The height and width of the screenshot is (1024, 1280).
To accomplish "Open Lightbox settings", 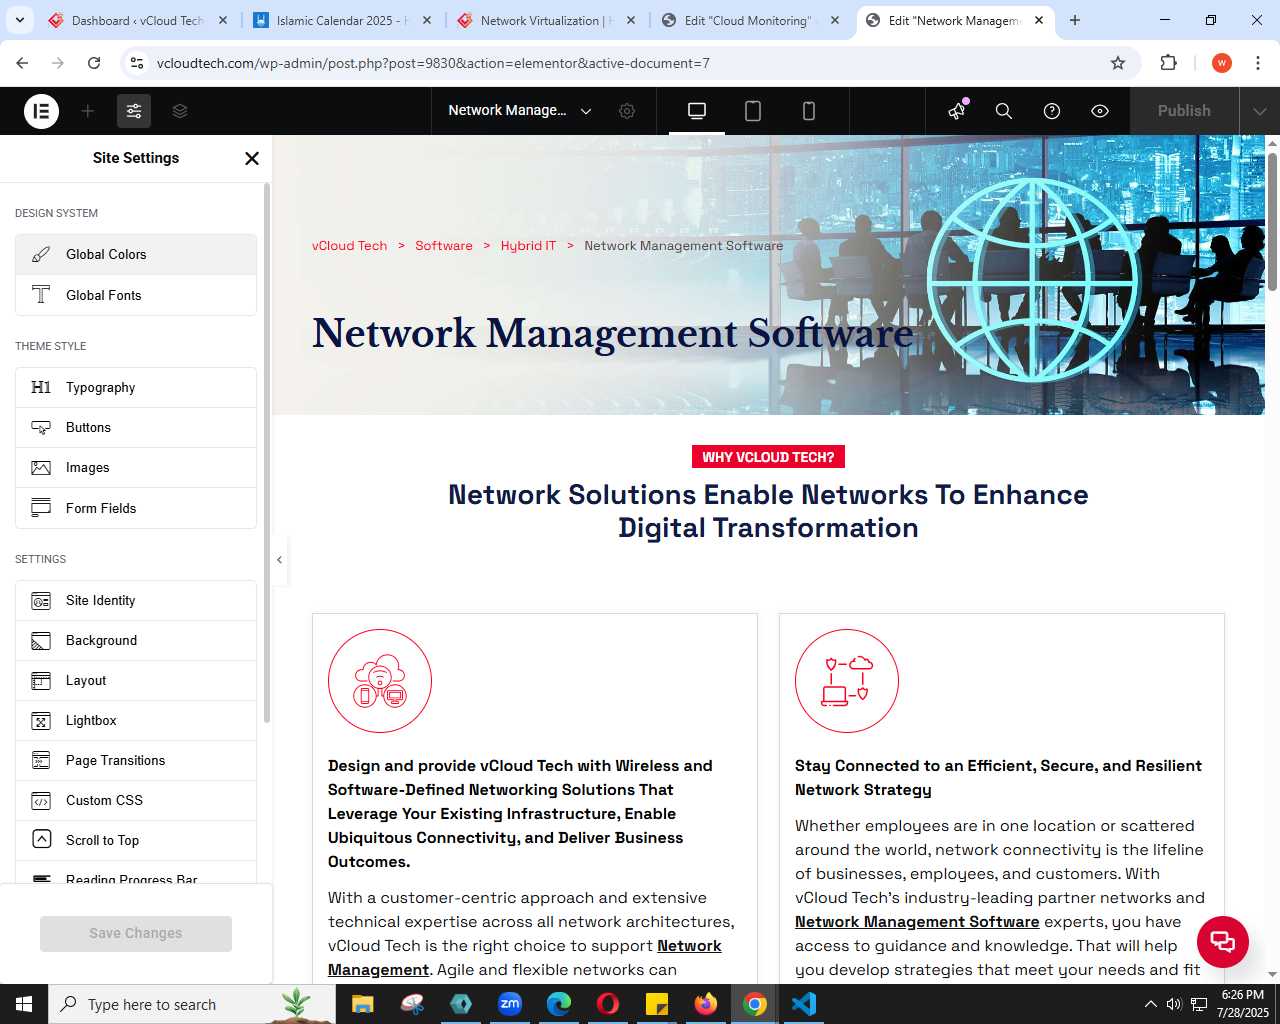I will coord(136,721).
